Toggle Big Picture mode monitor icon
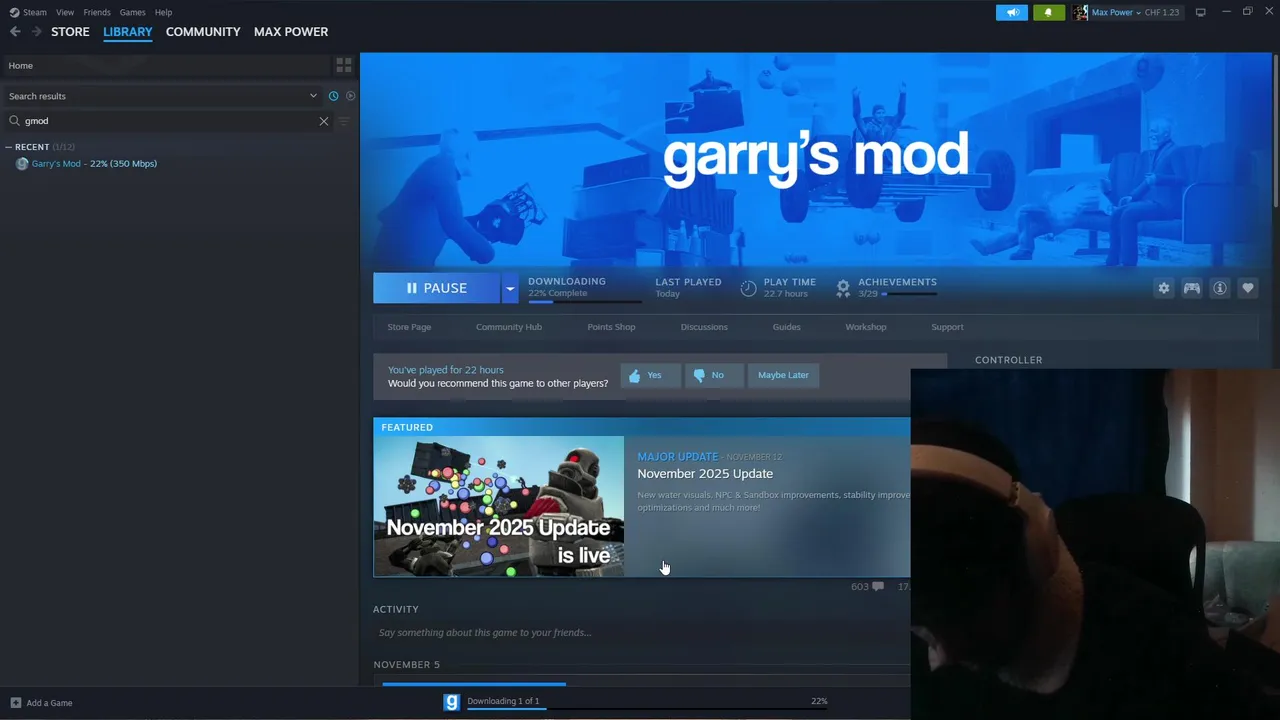Screen dimensions: 1280x720 tap(1200, 12)
